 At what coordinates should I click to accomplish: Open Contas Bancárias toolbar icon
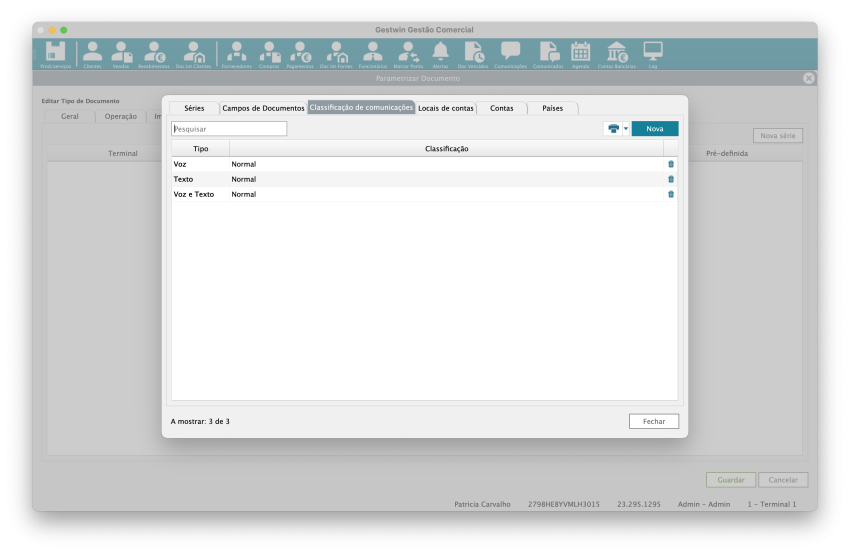tap(617, 54)
